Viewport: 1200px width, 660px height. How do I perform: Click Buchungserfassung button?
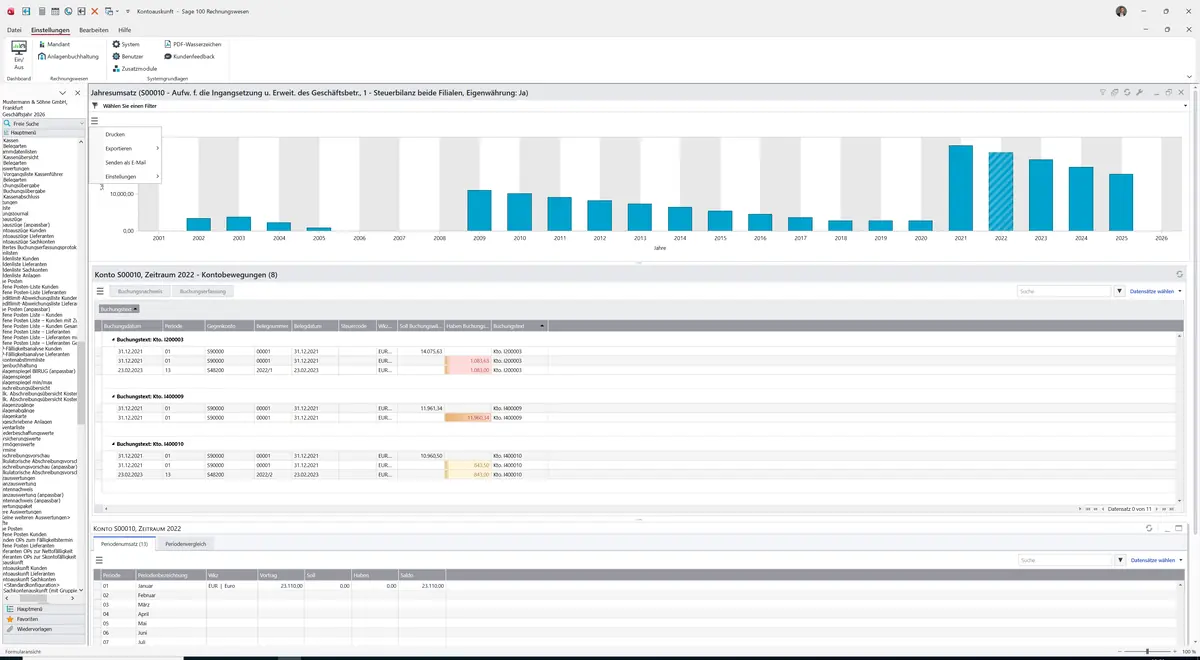[203, 291]
